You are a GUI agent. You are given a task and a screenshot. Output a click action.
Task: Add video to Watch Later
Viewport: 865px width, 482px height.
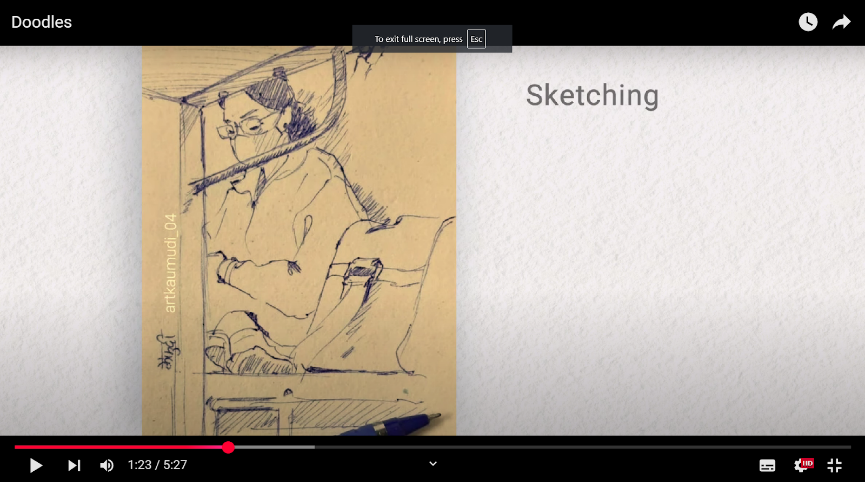(808, 22)
